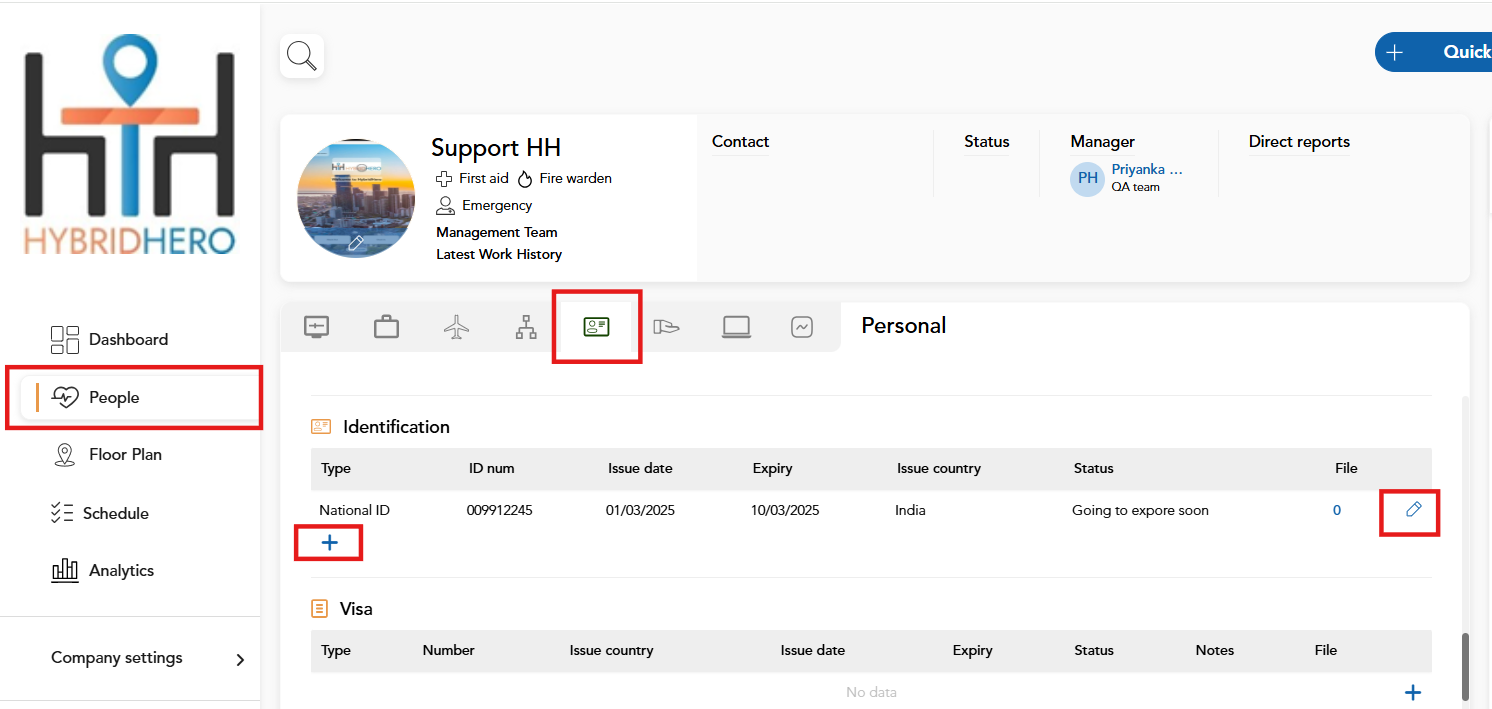This screenshot has width=1492, height=709.
Task: Click the Floor Plan location pin icon
Action: click(64, 454)
